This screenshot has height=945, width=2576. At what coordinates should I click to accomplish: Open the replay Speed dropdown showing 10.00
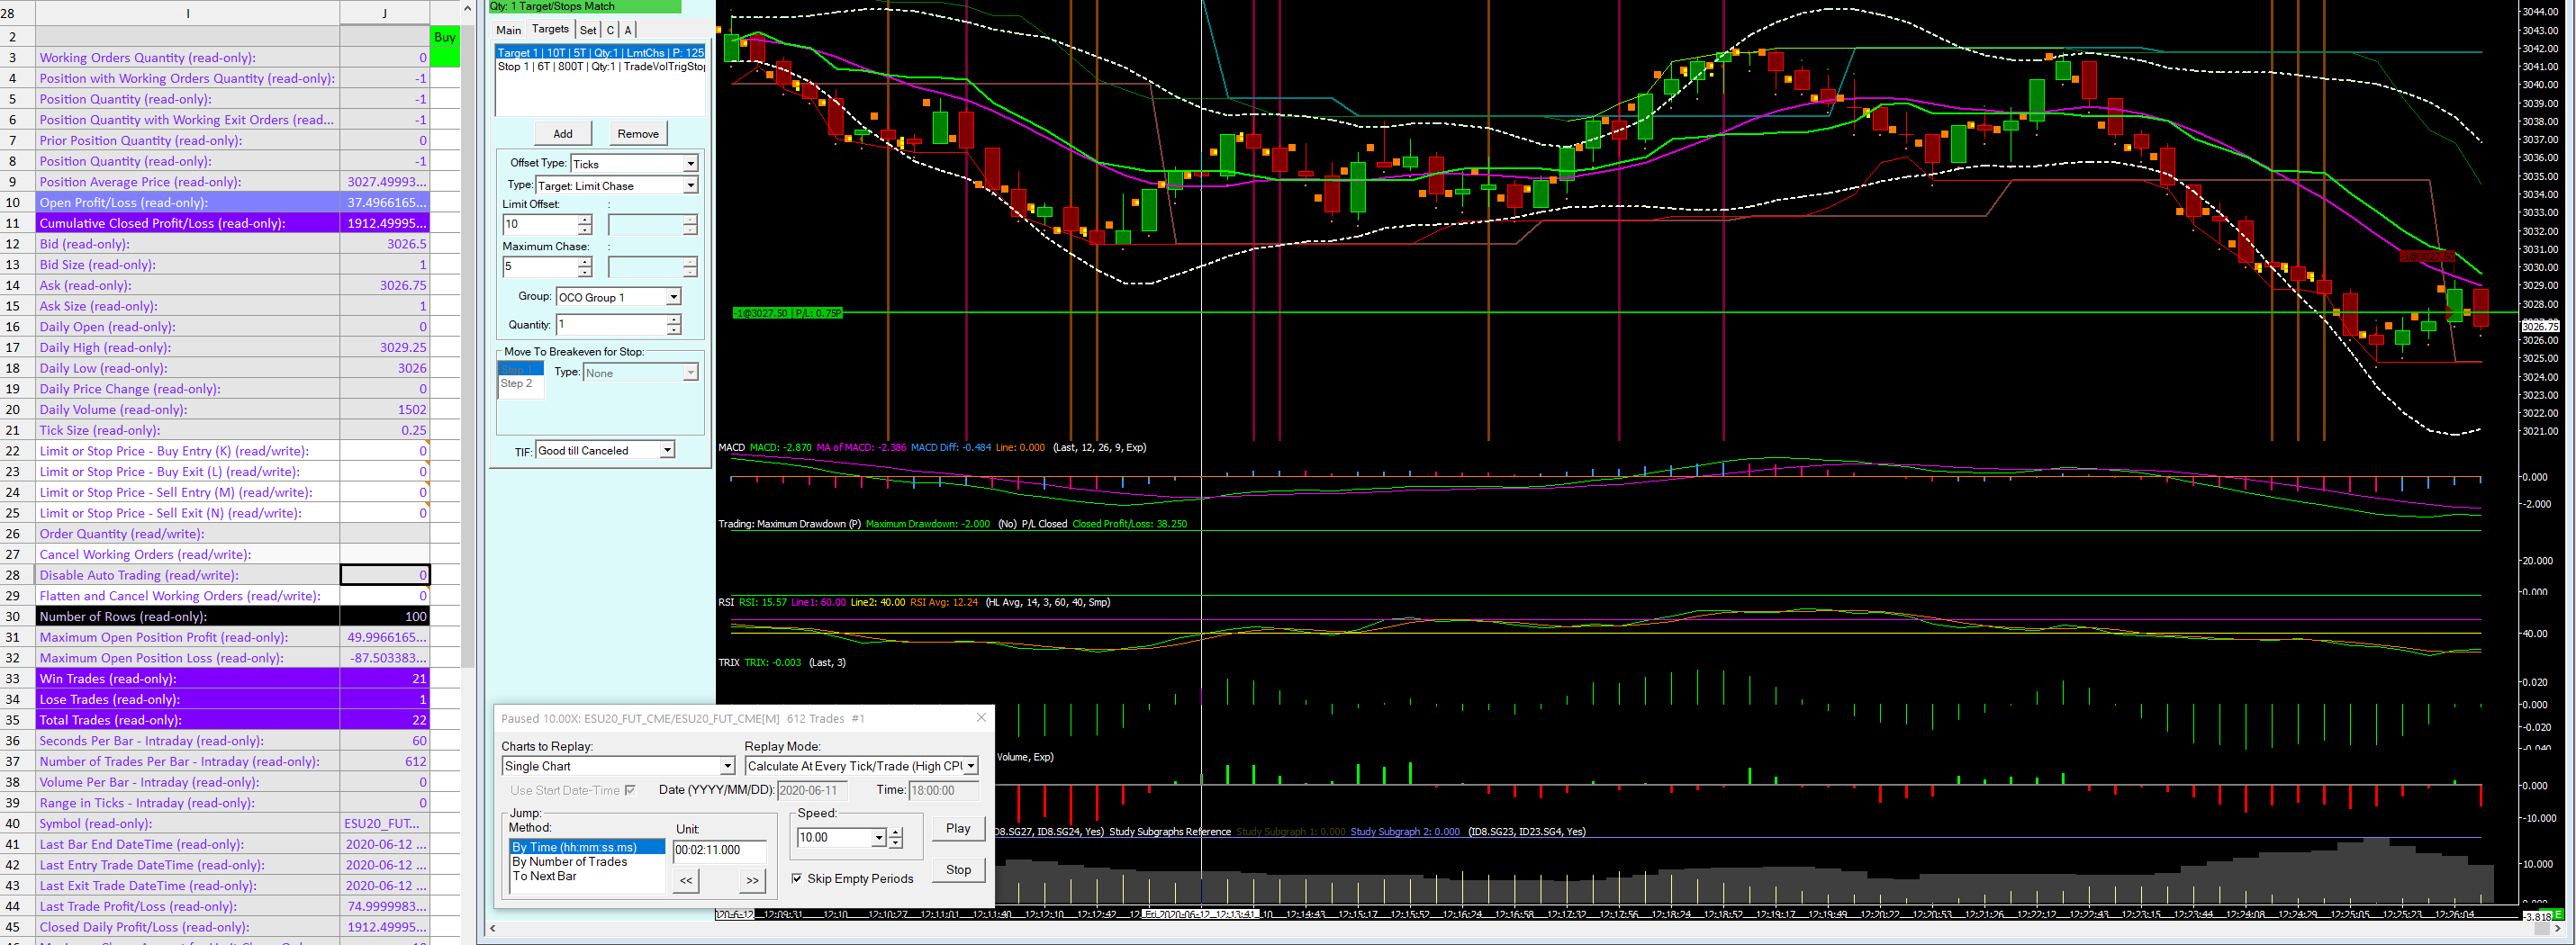(x=841, y=837)
